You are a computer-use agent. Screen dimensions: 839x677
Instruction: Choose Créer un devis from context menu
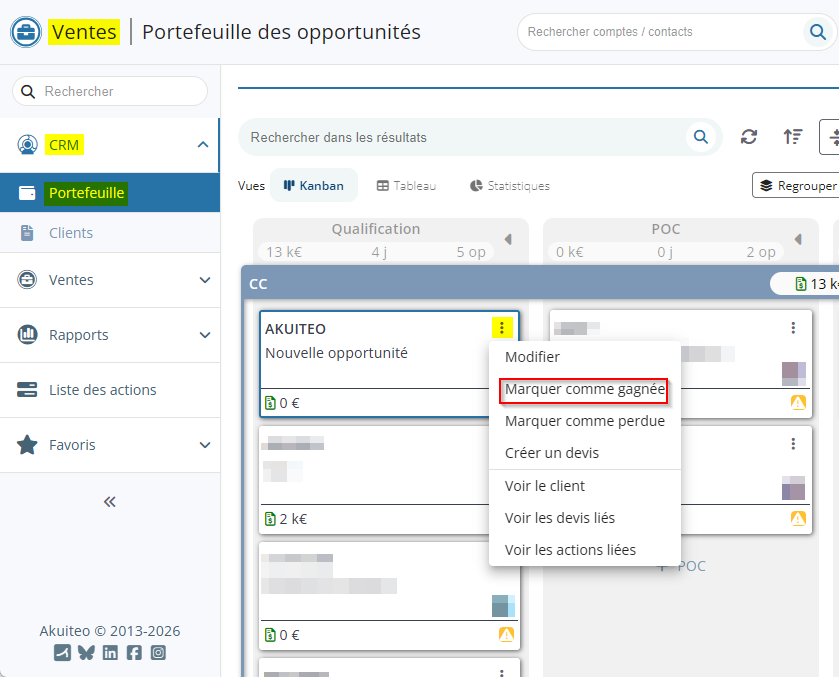click(x=552, y=453)
